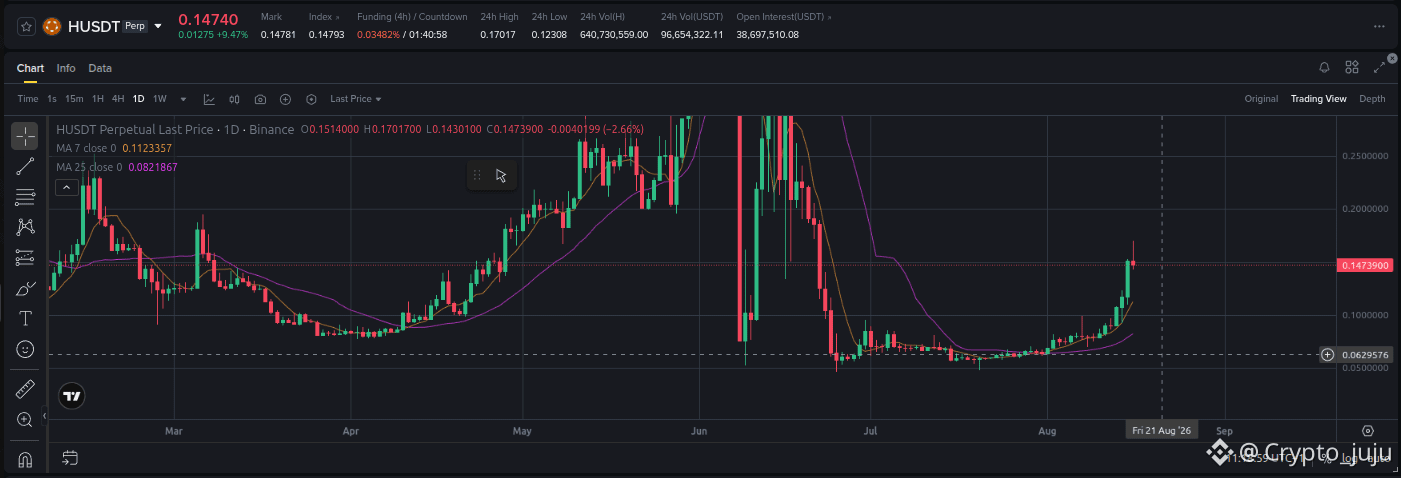The height and width of the screenshot is (478, 1401).
Task: Click the Fri 21 Aug '26 date label
Action: tap(1161, 430)
